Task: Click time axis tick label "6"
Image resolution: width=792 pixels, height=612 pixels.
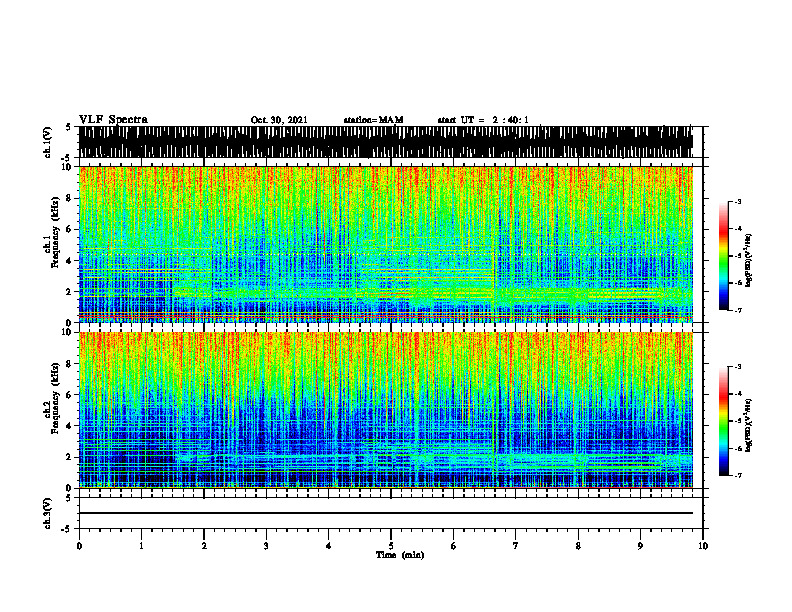Action: (454, 546)
